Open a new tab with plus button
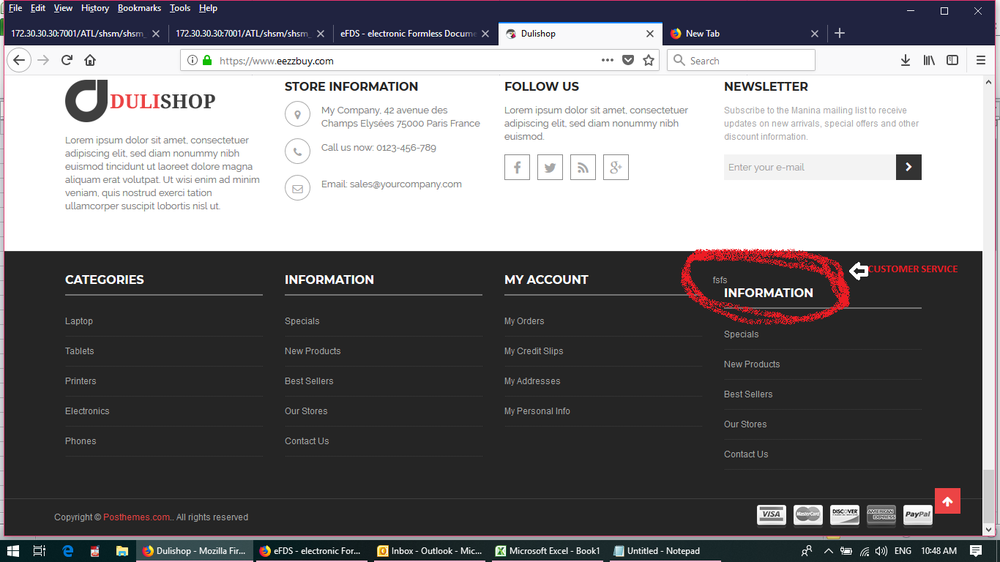This screenshot has height=562, width=1000. tap(839, 33)
